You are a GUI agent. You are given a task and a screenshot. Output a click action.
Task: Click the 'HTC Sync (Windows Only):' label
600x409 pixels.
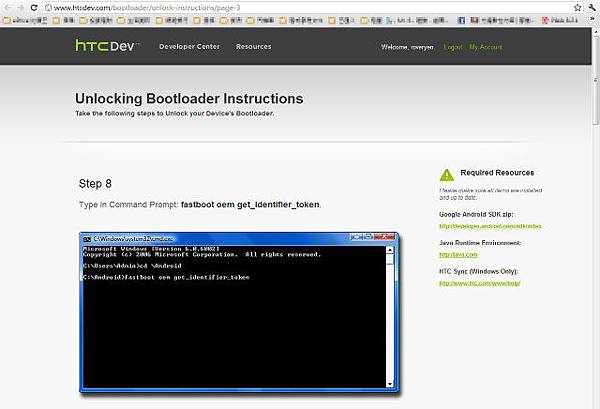tap(478, 271)
